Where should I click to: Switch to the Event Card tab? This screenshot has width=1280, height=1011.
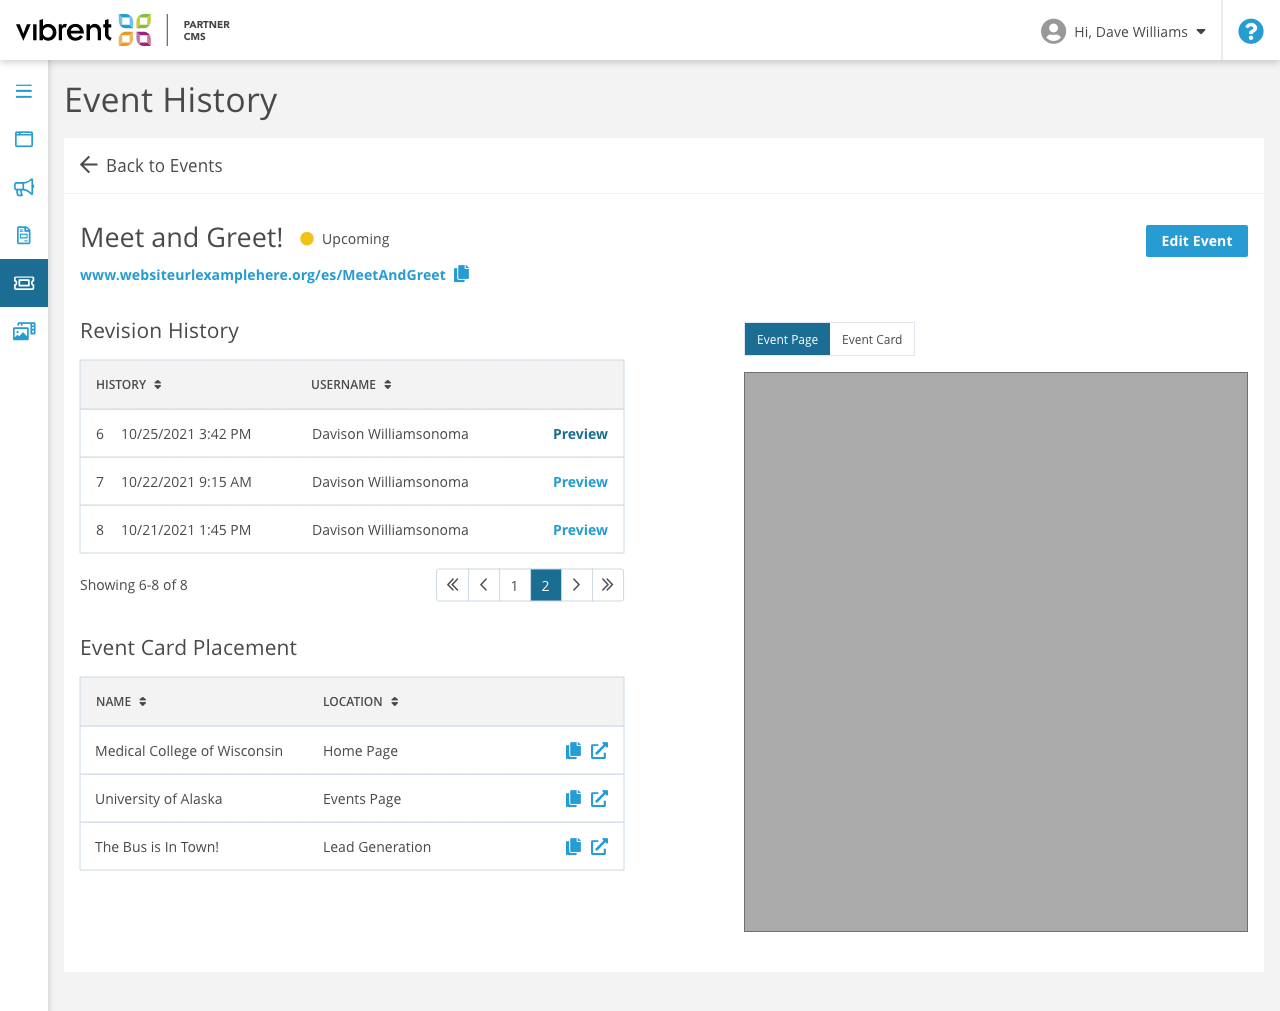point(872,339)
